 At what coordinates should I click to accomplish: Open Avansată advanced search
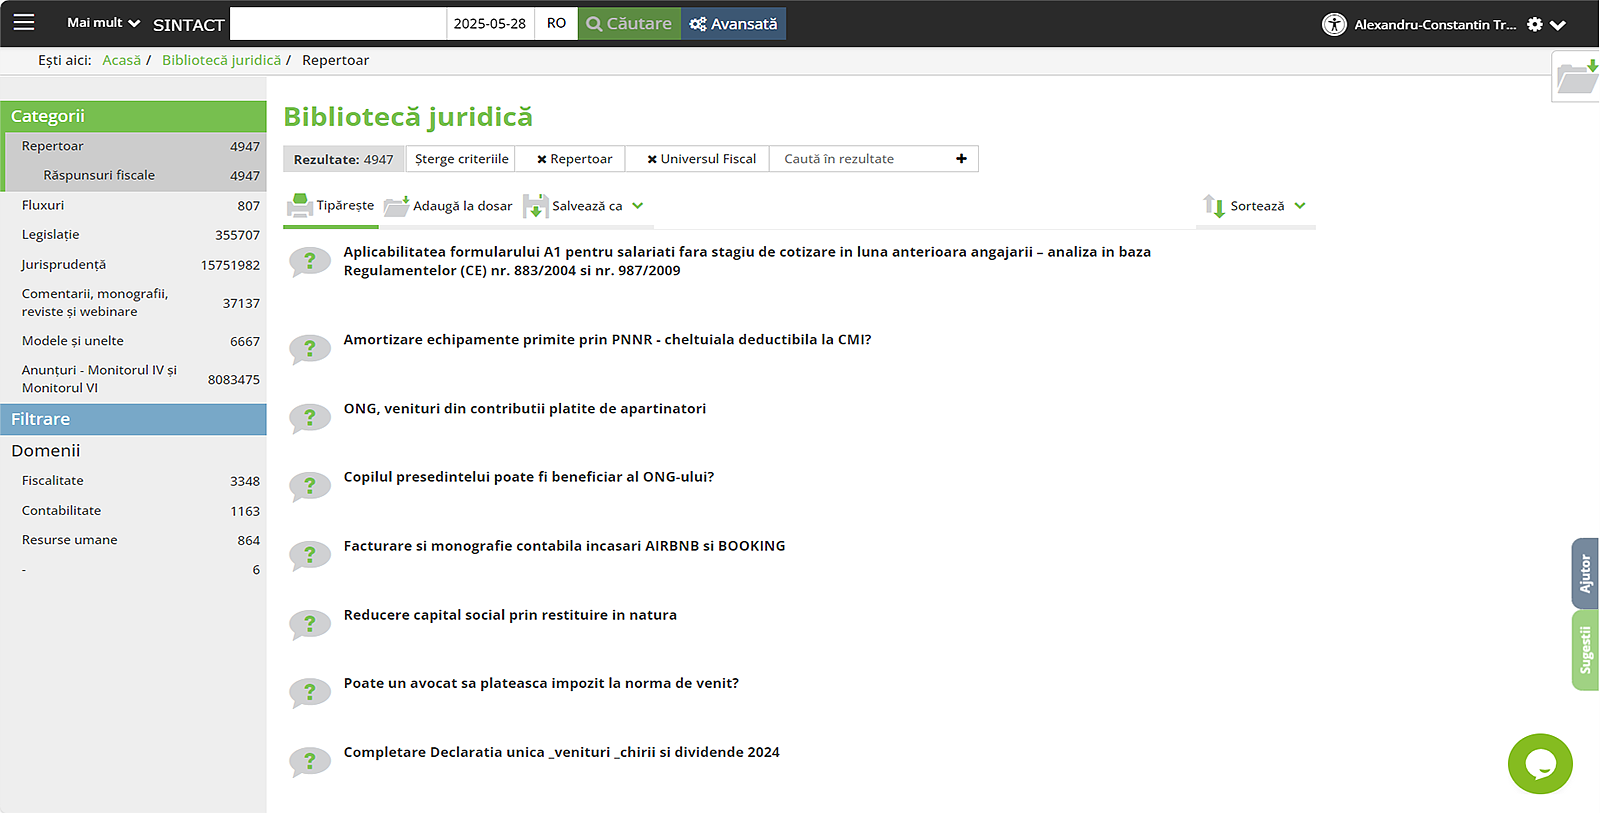(x=733, y=23)
